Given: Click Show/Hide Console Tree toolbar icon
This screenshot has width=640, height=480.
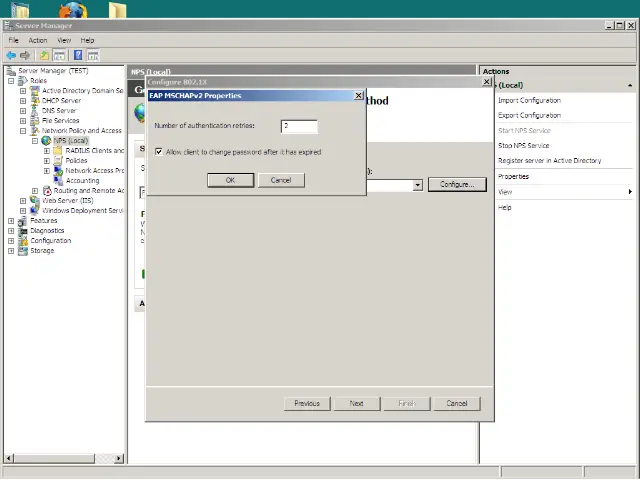Looking at the screenshot, I should (x=59, y=55).
